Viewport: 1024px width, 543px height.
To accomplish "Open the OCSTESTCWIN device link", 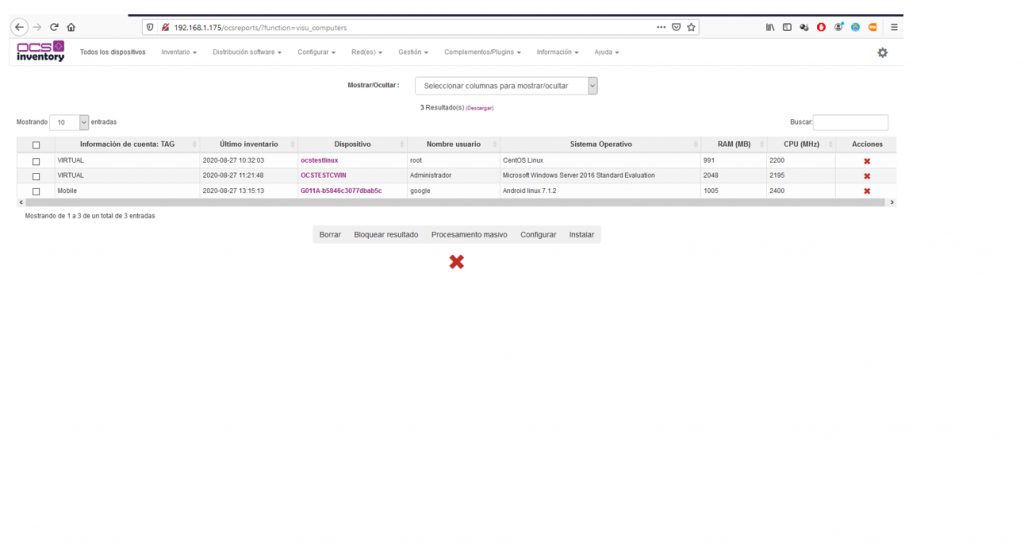I will [x=323, y=175].
